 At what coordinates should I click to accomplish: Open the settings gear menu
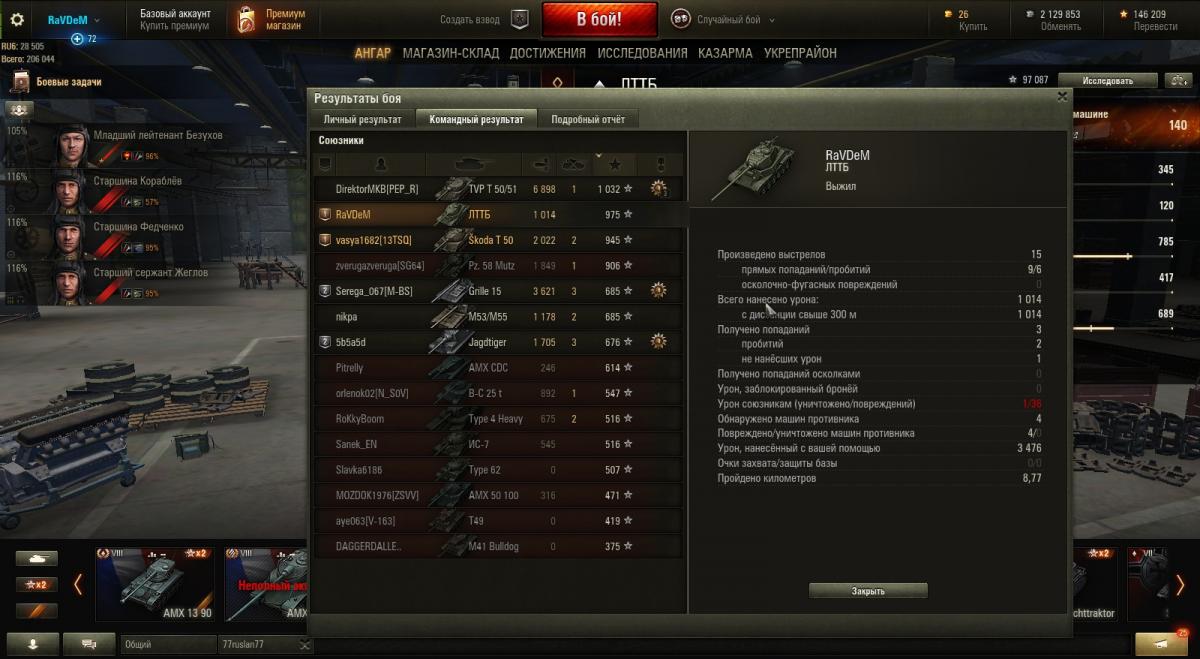click(x=17, y=19)
